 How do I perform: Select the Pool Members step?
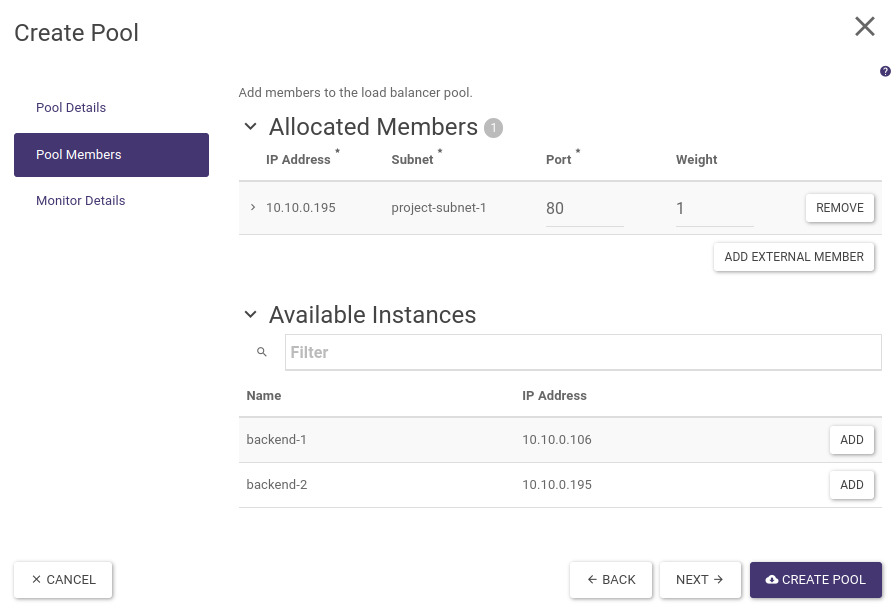pyautogui.click(x=111, y=155)
